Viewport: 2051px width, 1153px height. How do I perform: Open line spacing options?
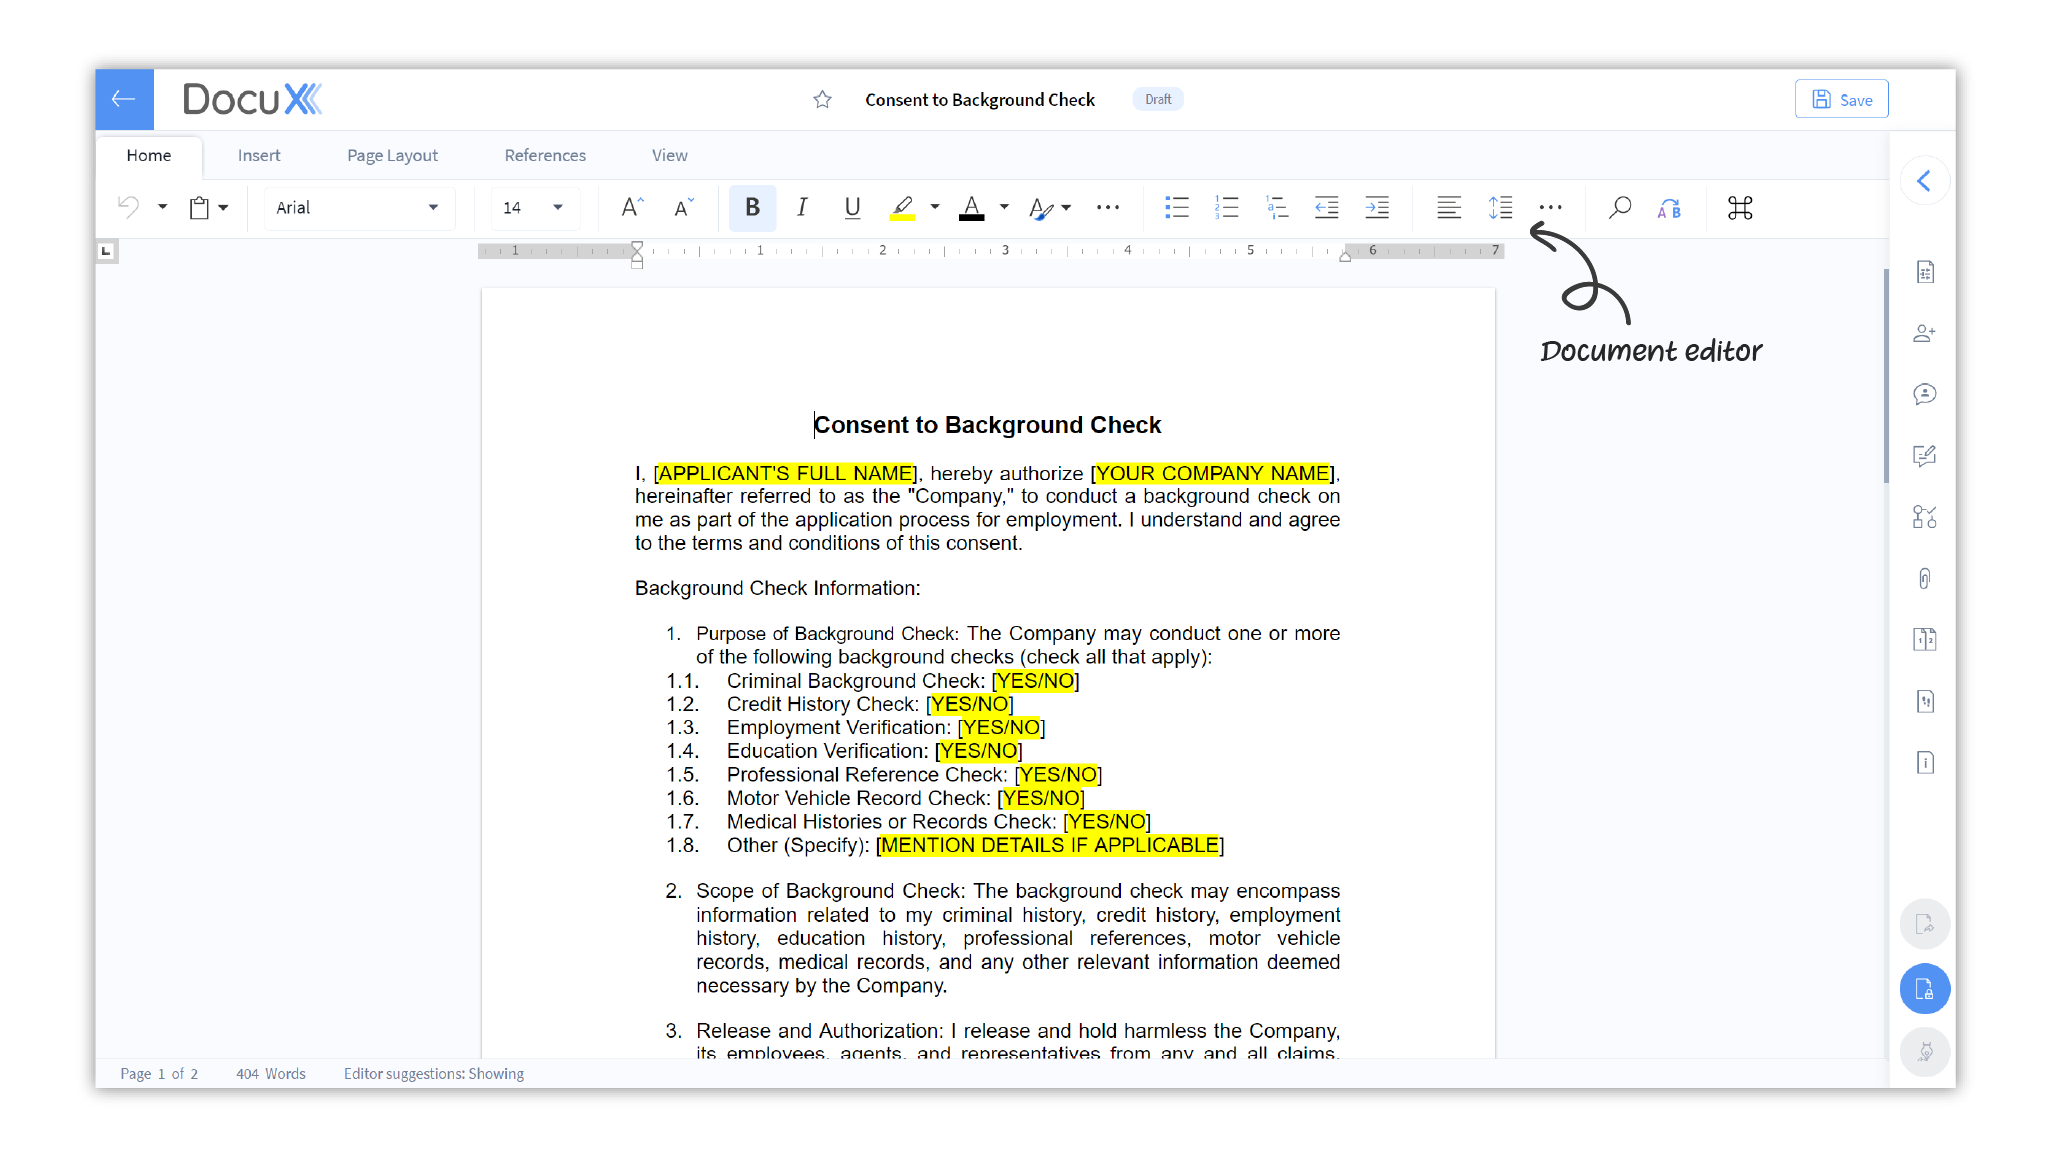click(x=1500, y=207)
